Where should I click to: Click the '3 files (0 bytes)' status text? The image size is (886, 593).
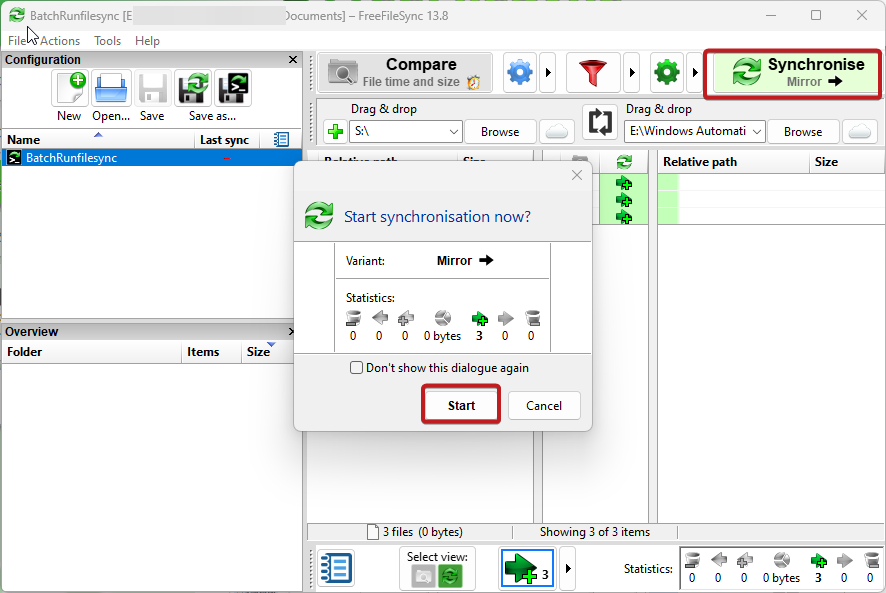point(423,532)
